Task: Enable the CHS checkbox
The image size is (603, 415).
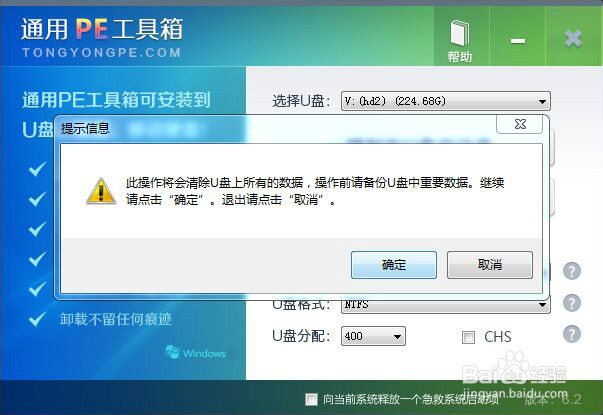Action: [468, 337]
